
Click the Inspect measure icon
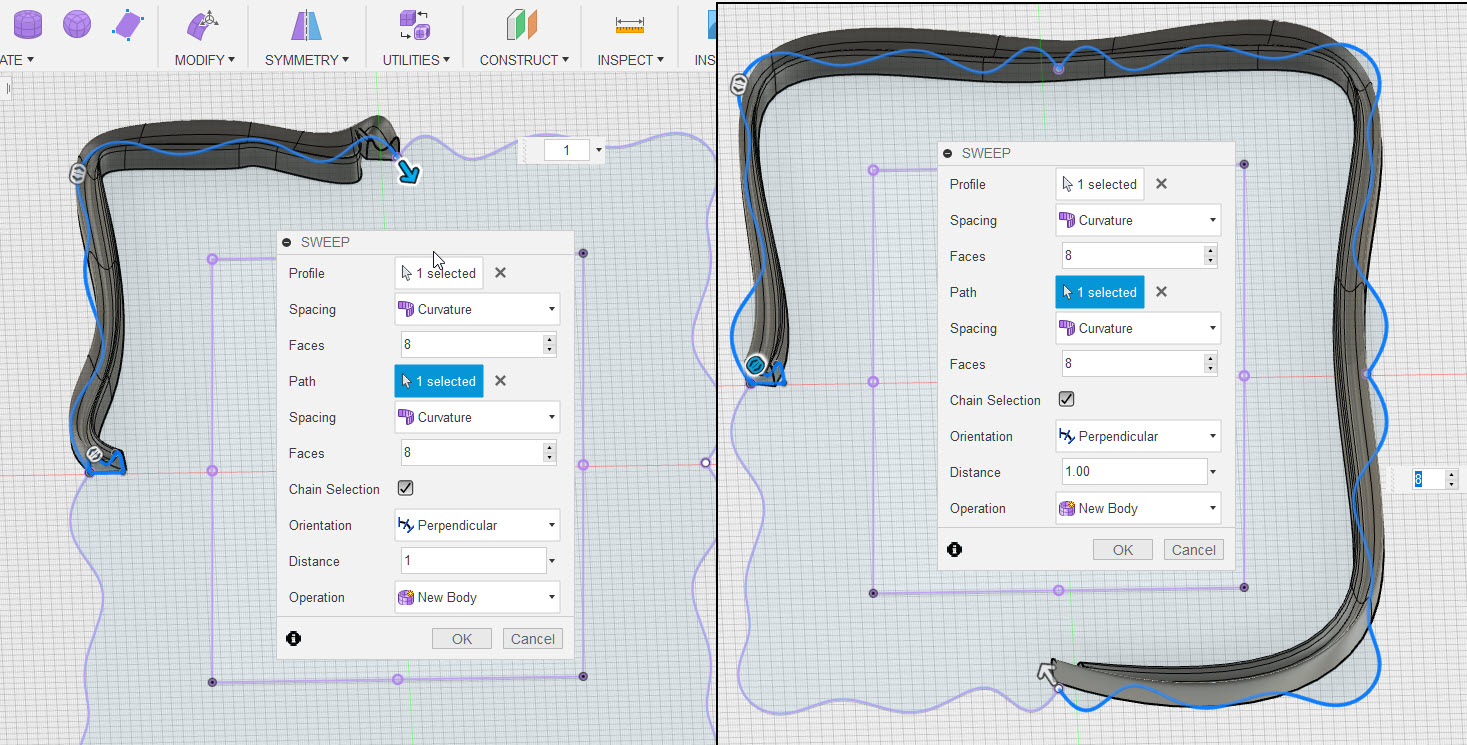point(629,24)
